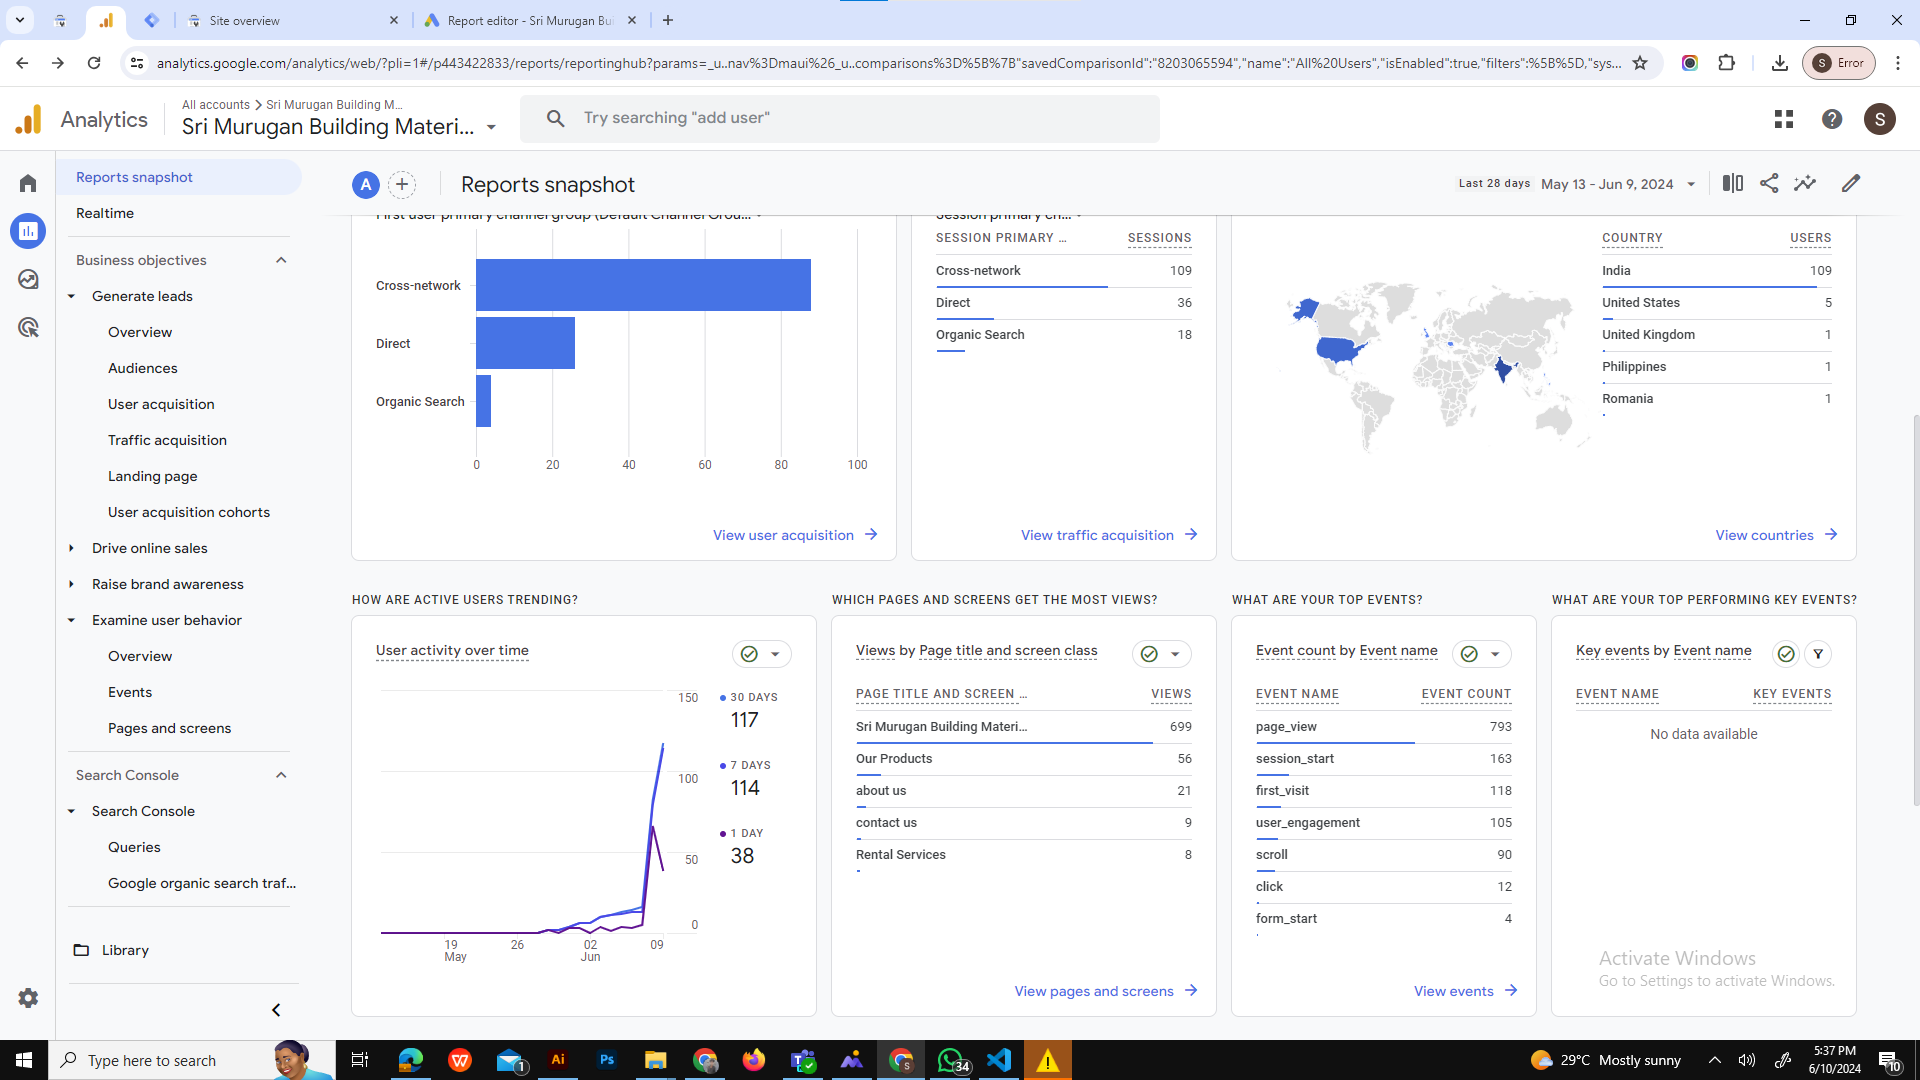Share the report using the share icon
Screen dimensions: 1920x1080
pyautogui.click(x=1768, y=183)
